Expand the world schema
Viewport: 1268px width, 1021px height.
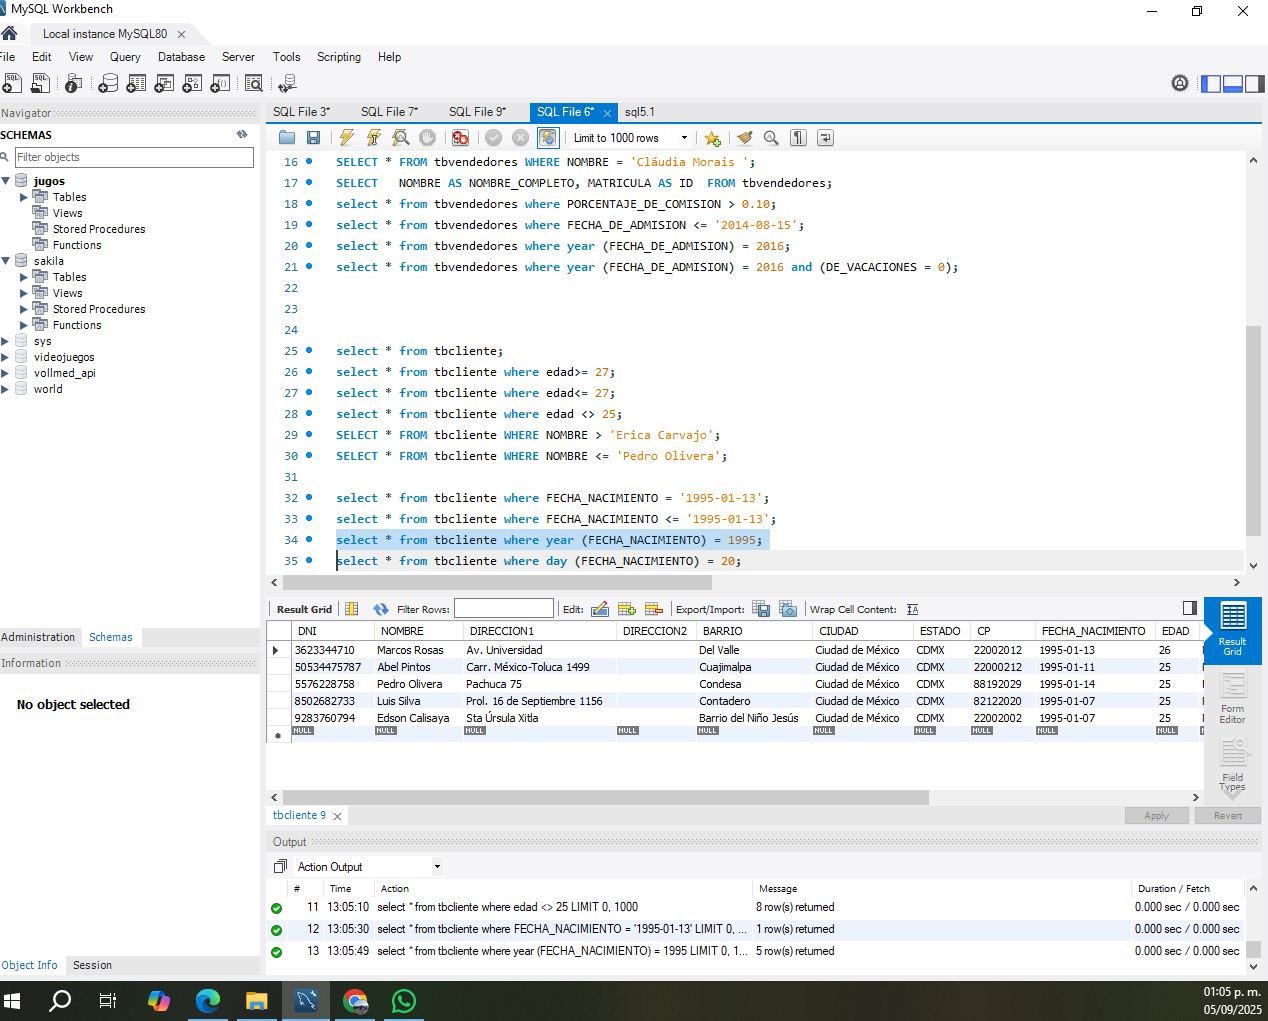tap(6, 389)
